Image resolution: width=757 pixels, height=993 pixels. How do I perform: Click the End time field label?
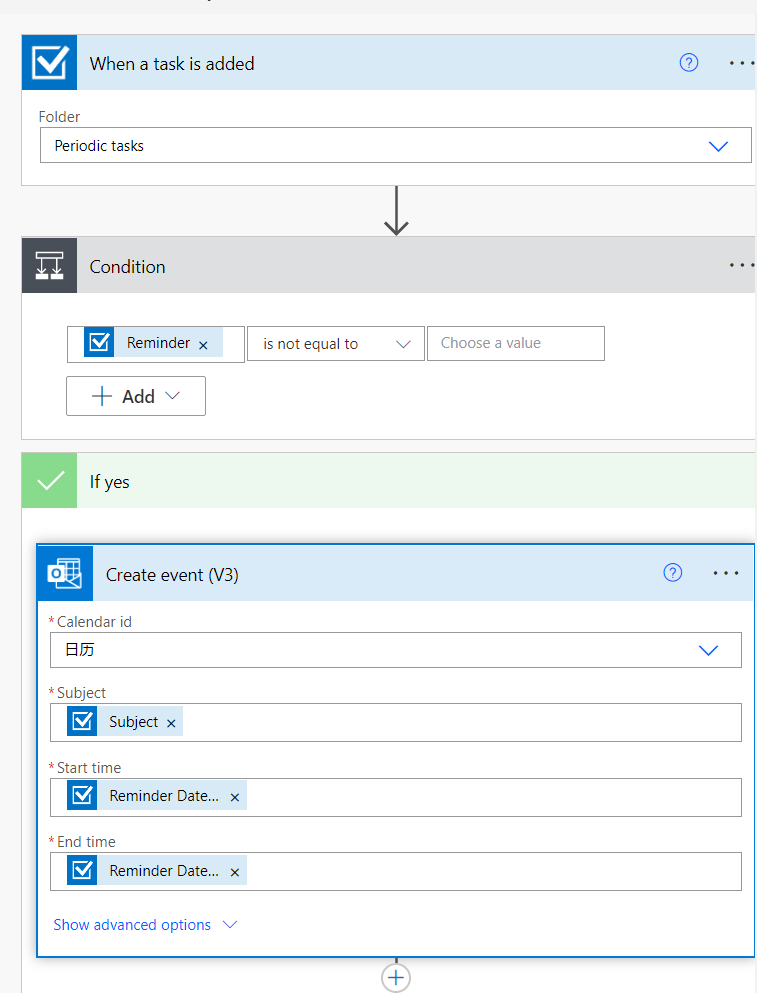pos(86,842)
